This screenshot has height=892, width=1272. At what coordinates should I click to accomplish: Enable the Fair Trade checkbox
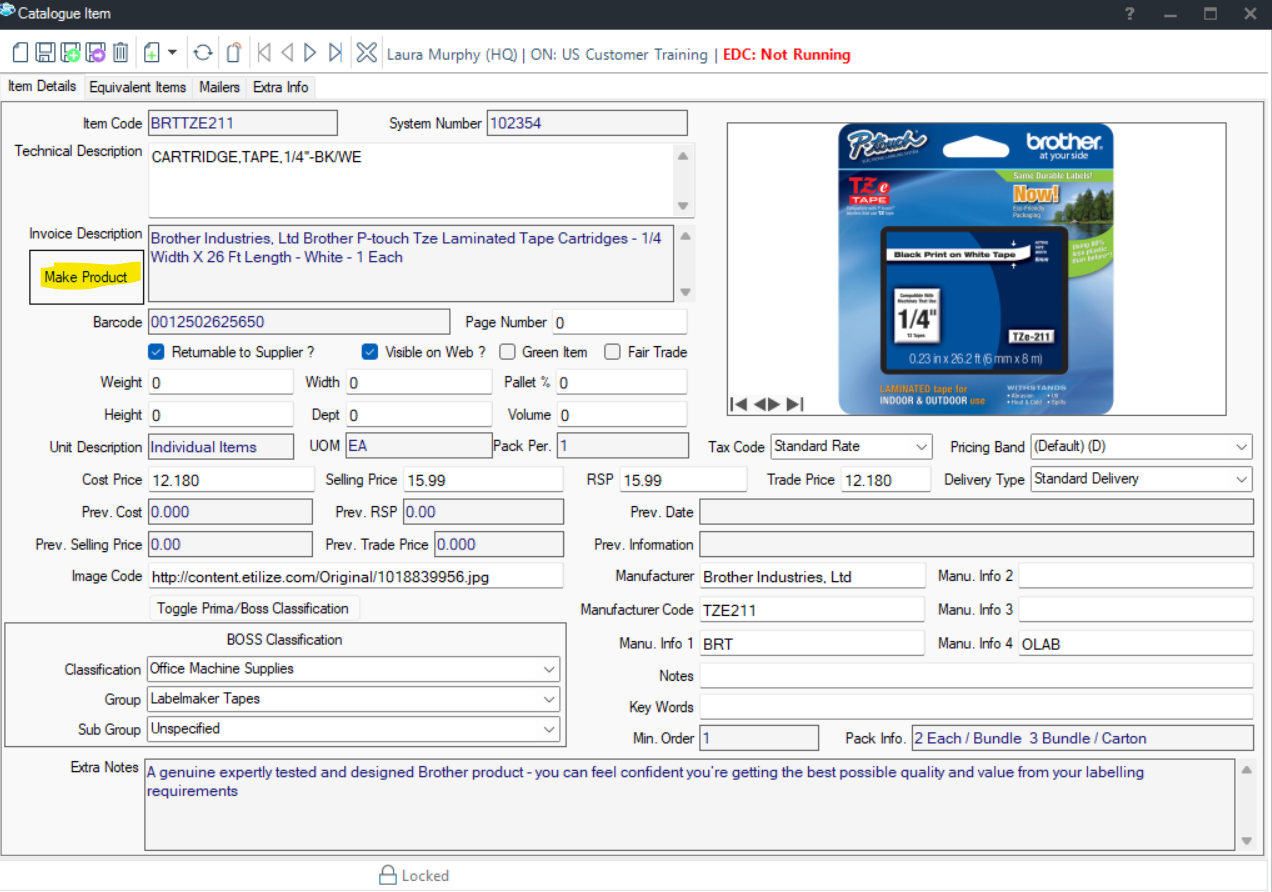pos(613,352)
